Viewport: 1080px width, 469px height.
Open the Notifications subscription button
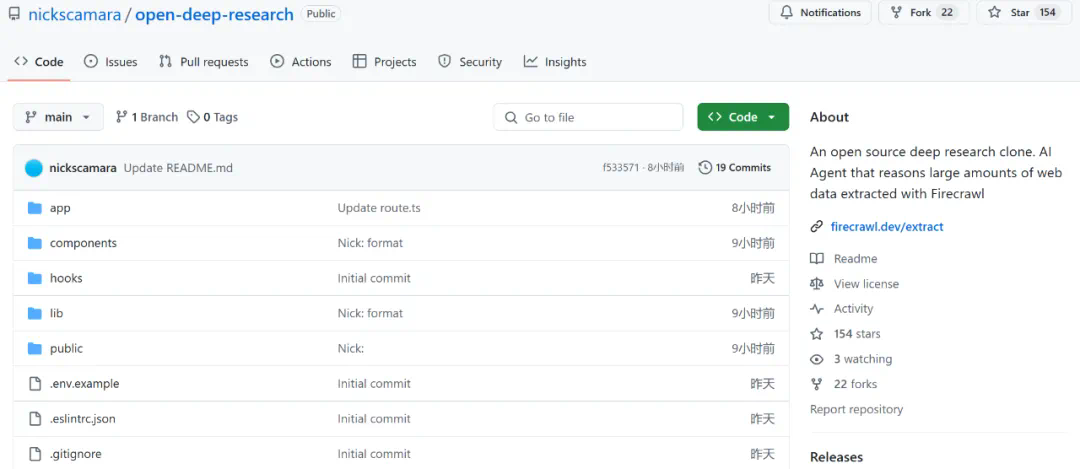820,13
